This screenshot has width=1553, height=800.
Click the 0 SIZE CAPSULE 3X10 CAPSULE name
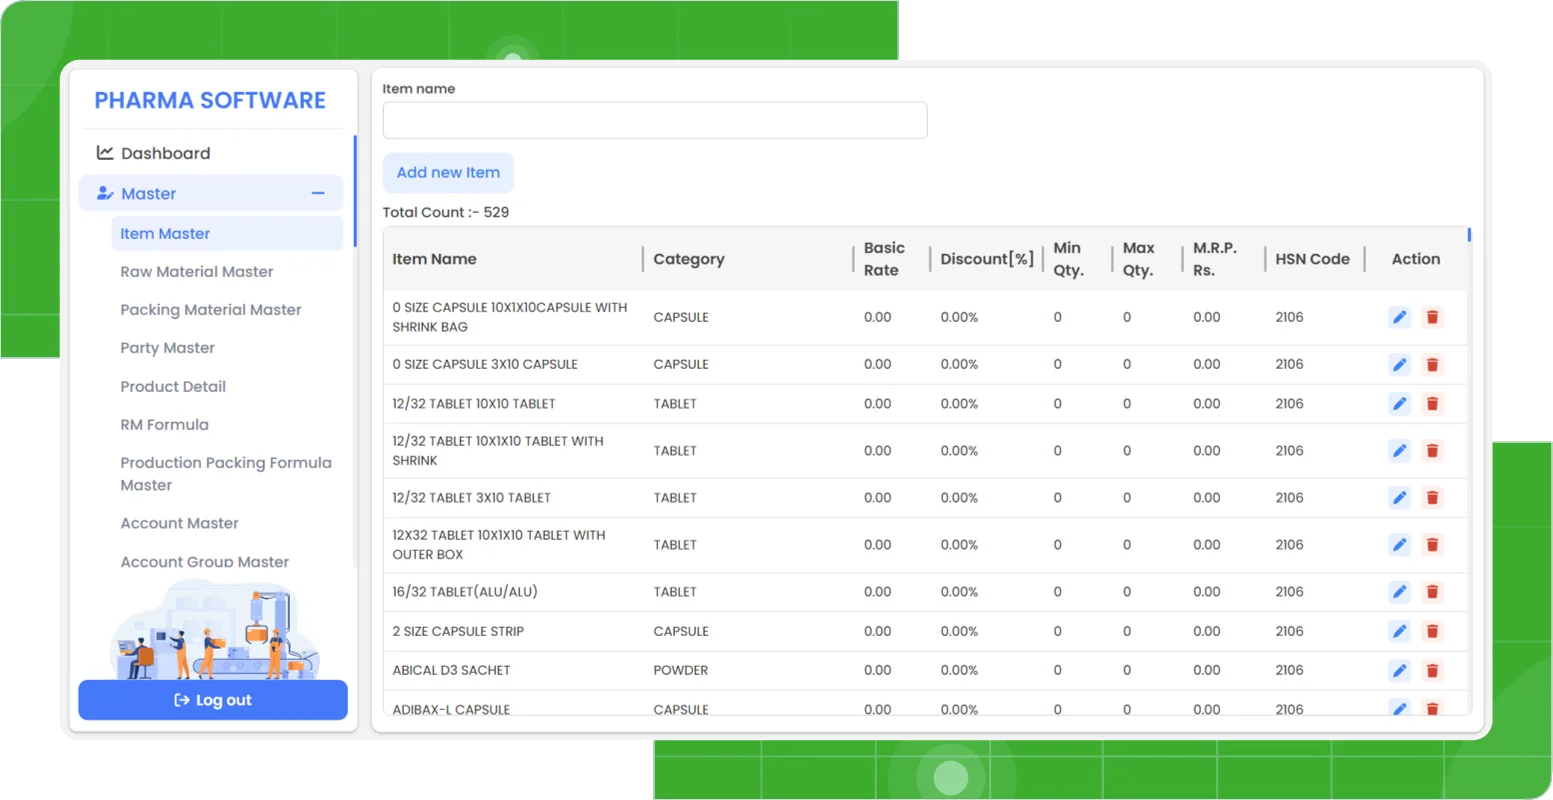click(485, 365)
